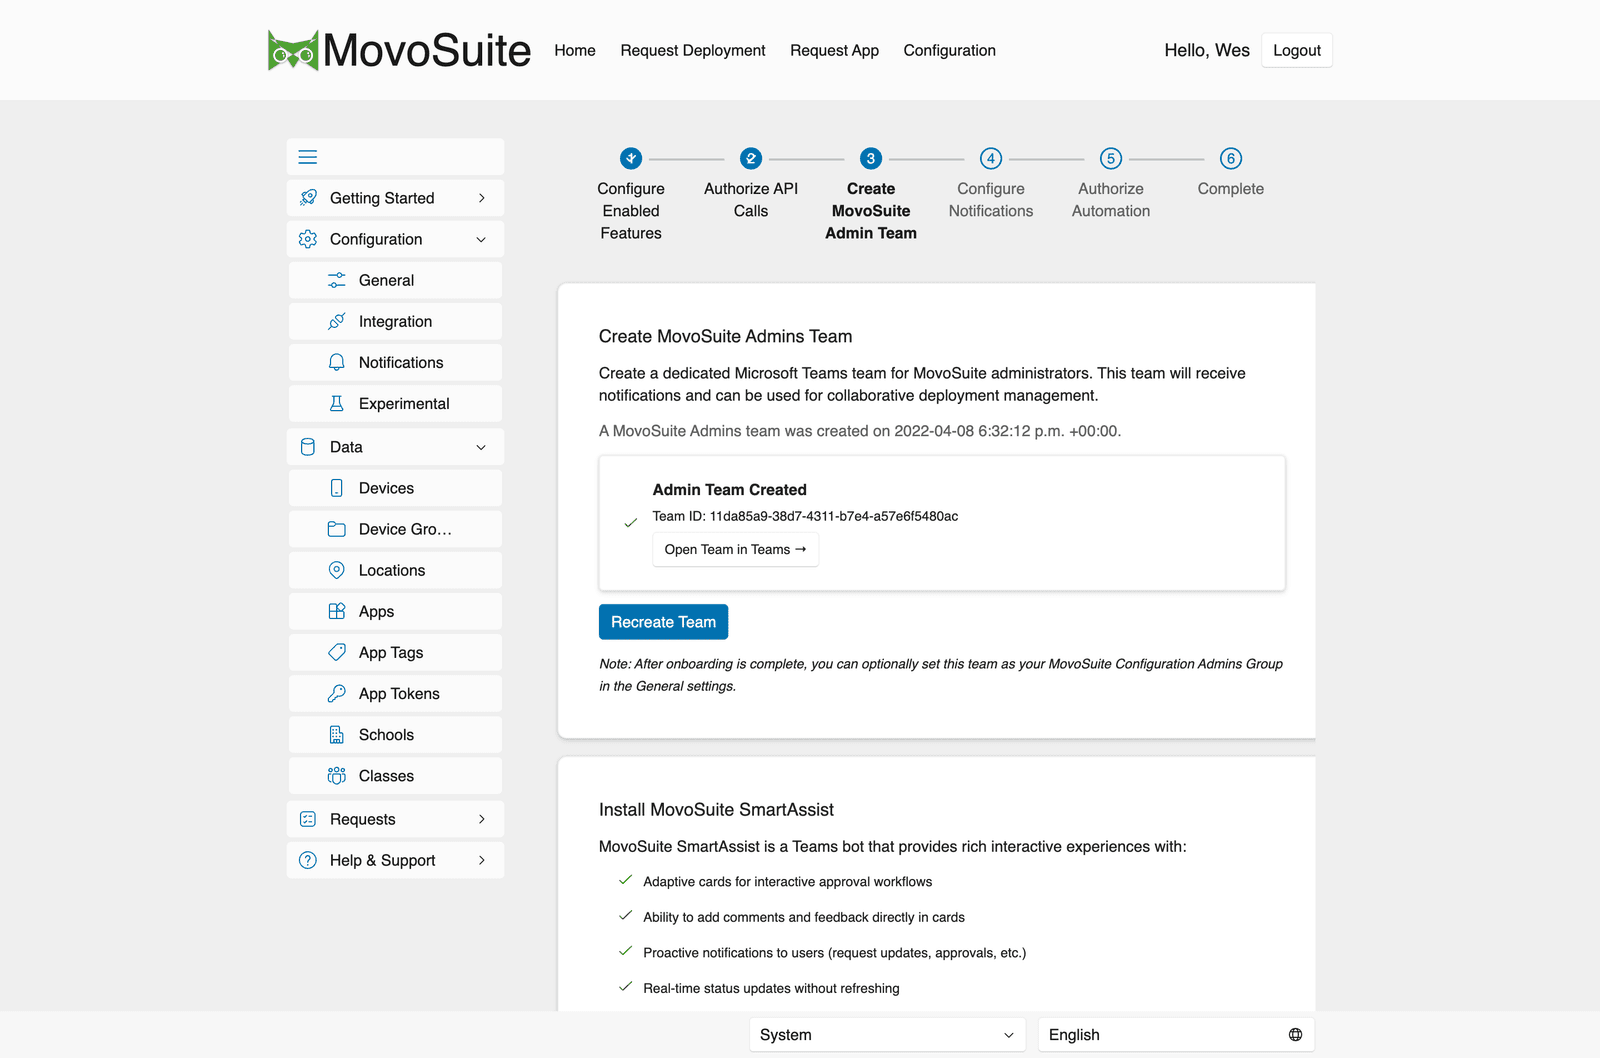
Task: Click the globe icon in language selector
Action: [1296, 1035]
